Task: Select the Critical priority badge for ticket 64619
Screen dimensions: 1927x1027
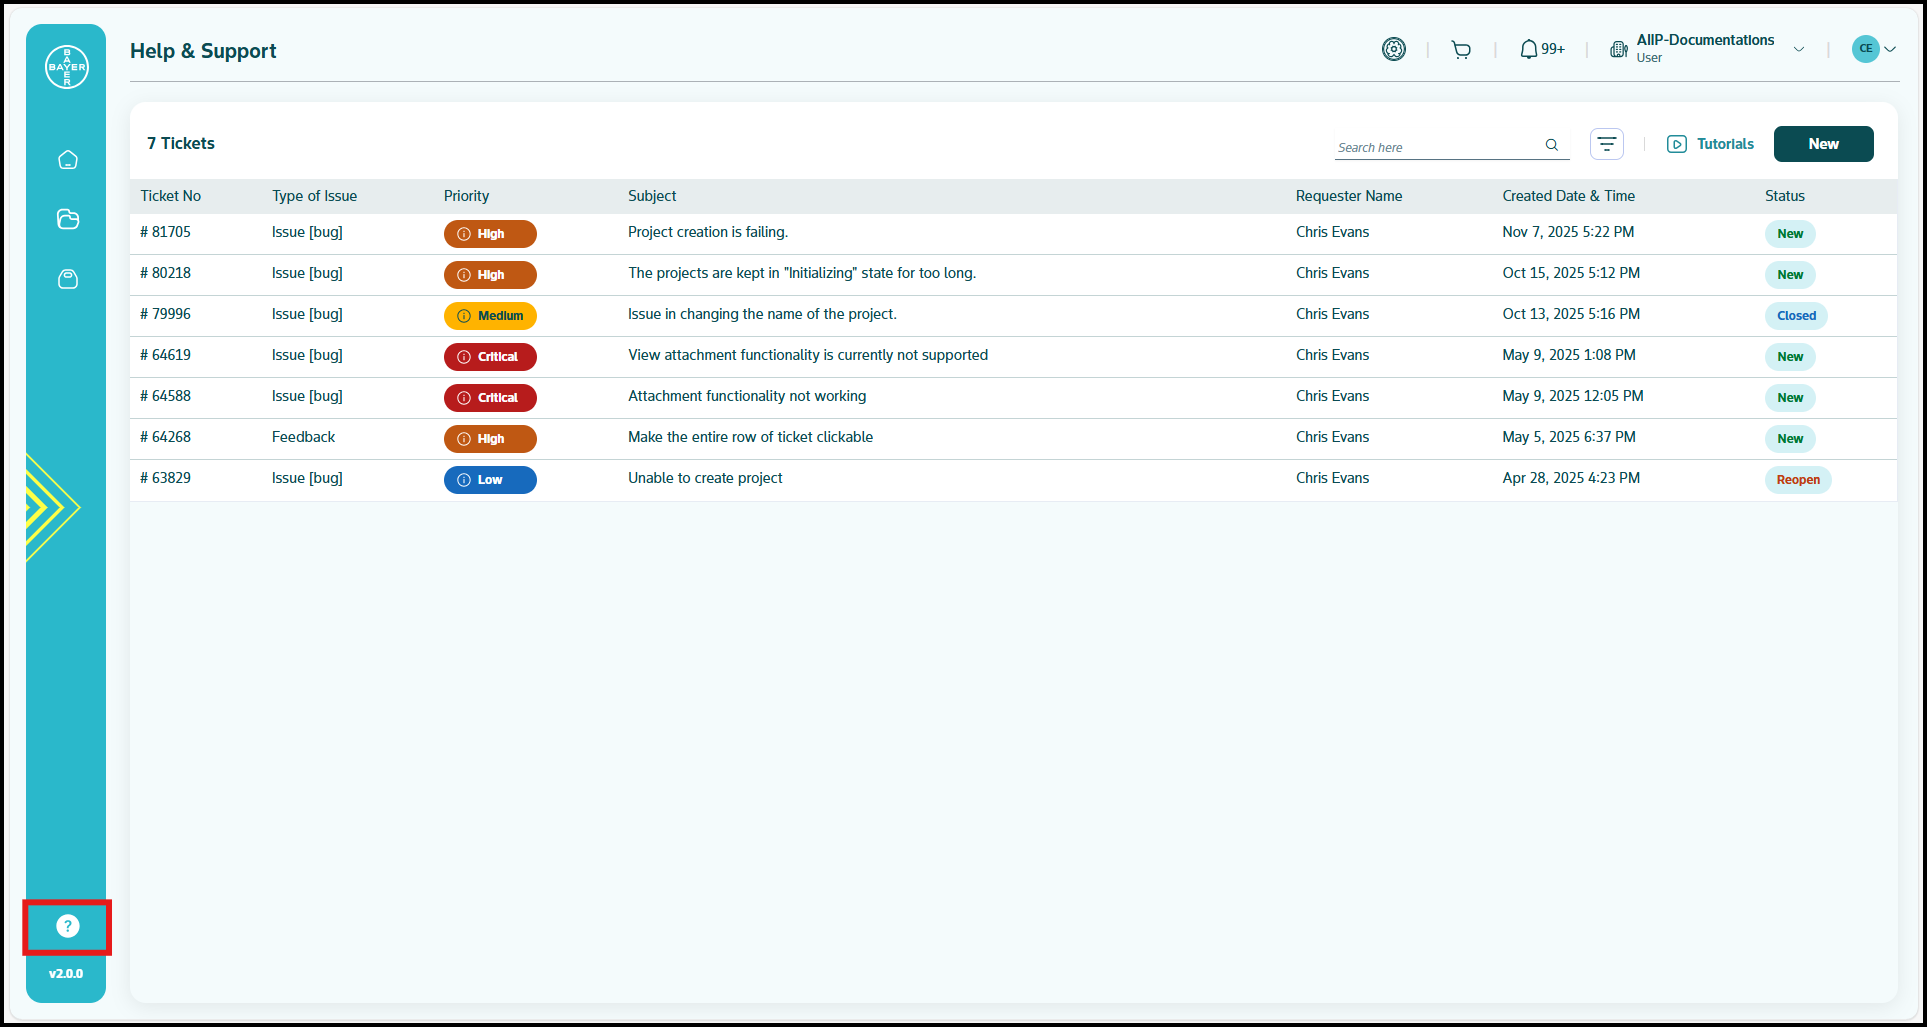Action: coord(490,357)
